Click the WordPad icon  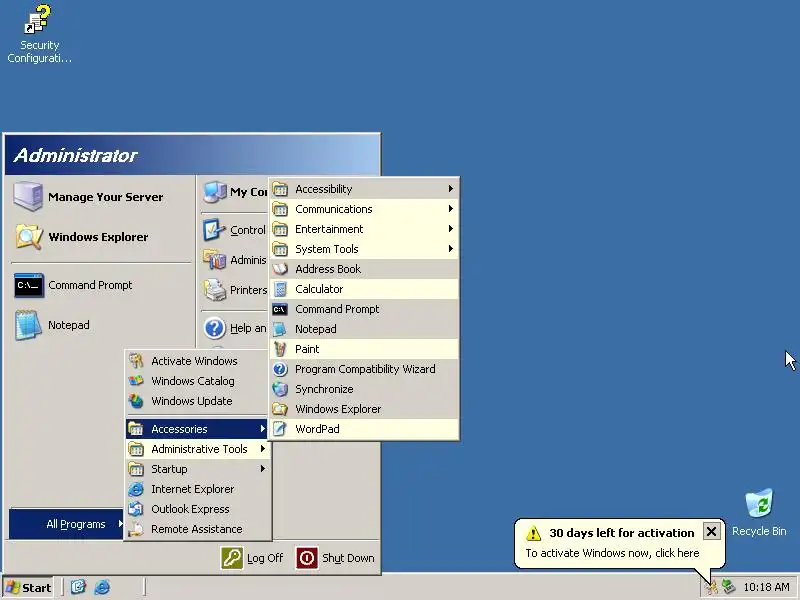tap(280, 429)
